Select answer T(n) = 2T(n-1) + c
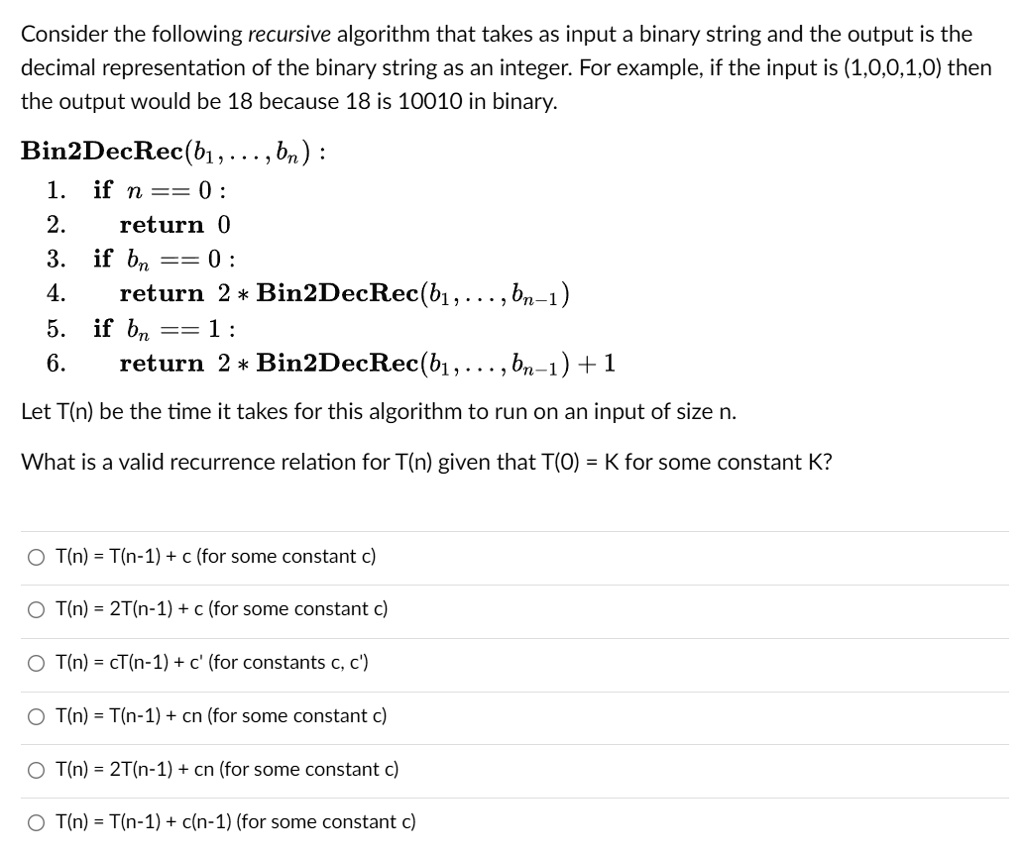The image size is (1024, 856). point(36,609)
